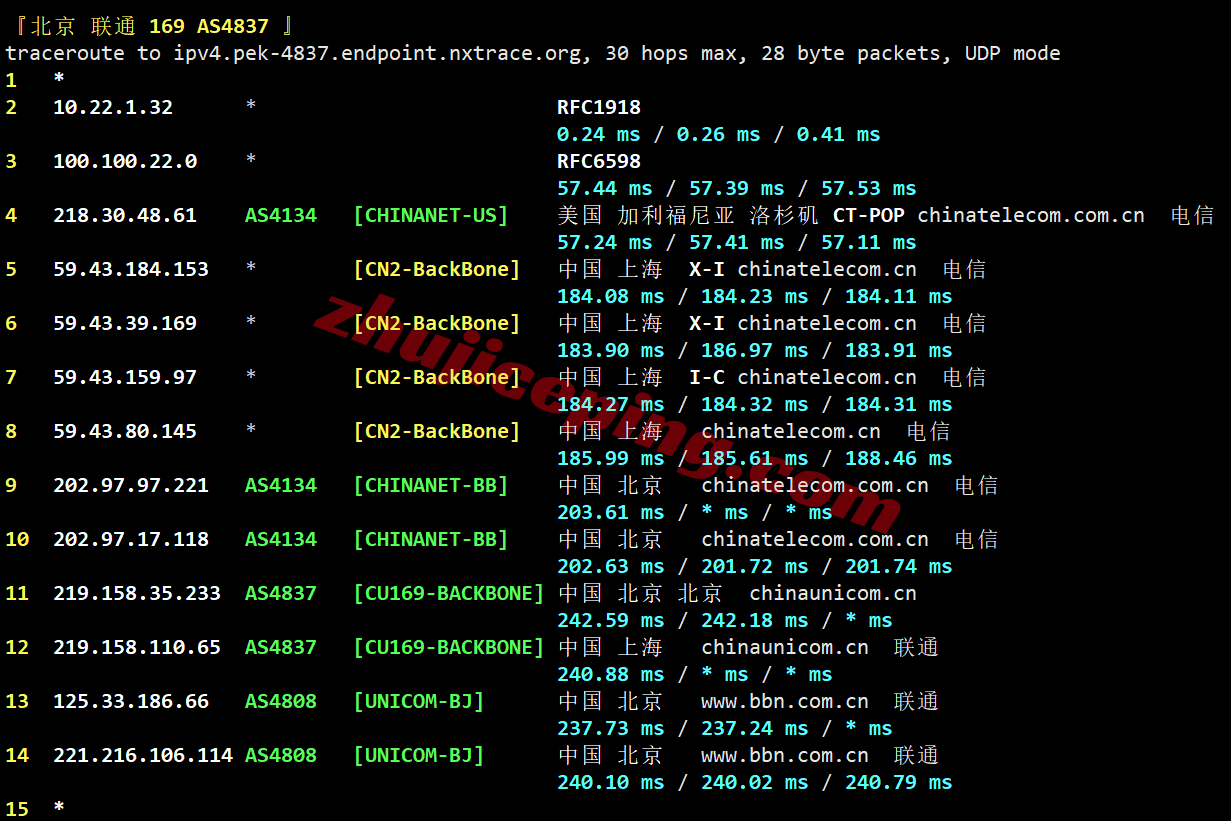Viewport: 1231px width, 821px height.
Task: Click the latency value 203.61 ms
Action: [x=611, y=512]
